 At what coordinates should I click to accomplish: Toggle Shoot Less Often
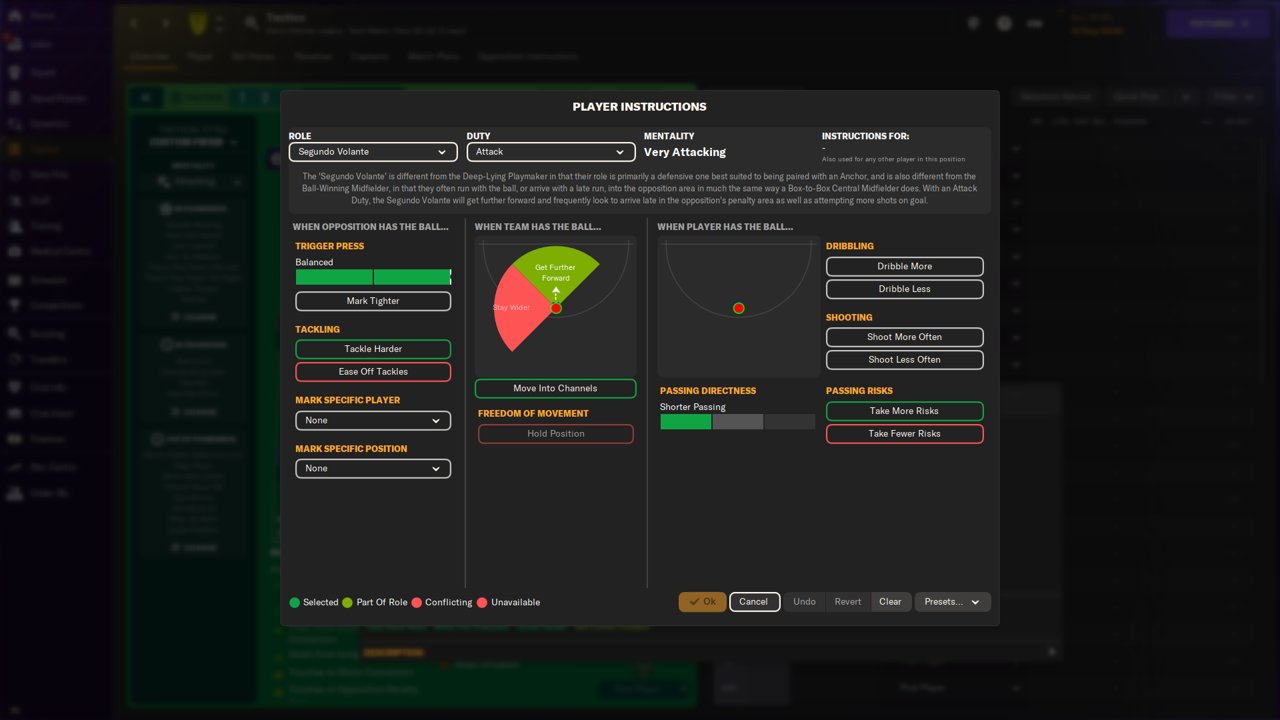pos(905,360)
